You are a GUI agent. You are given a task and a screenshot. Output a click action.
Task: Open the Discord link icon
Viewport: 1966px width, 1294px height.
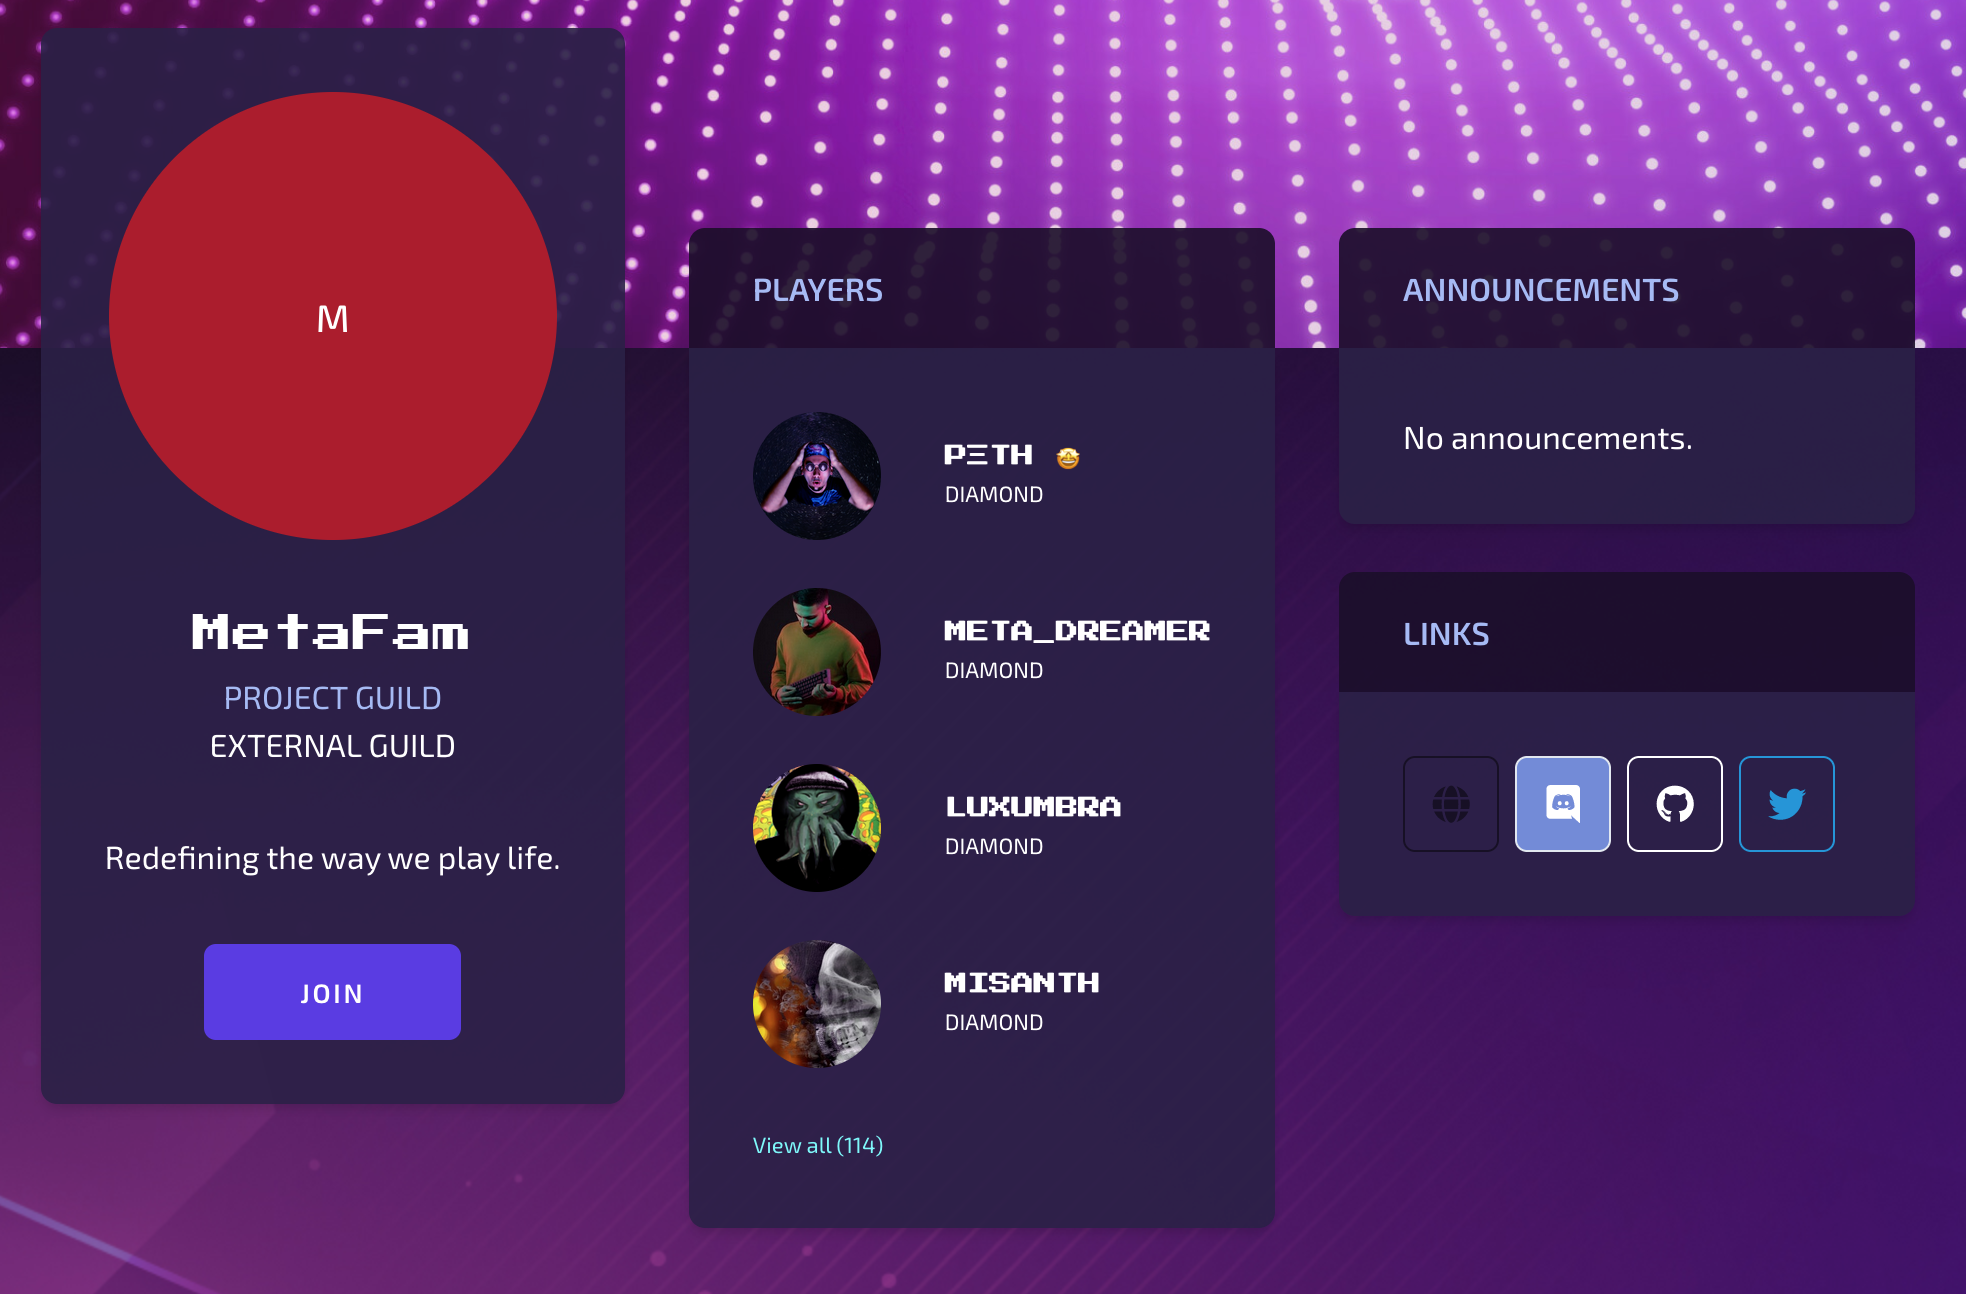[1562, 804]
